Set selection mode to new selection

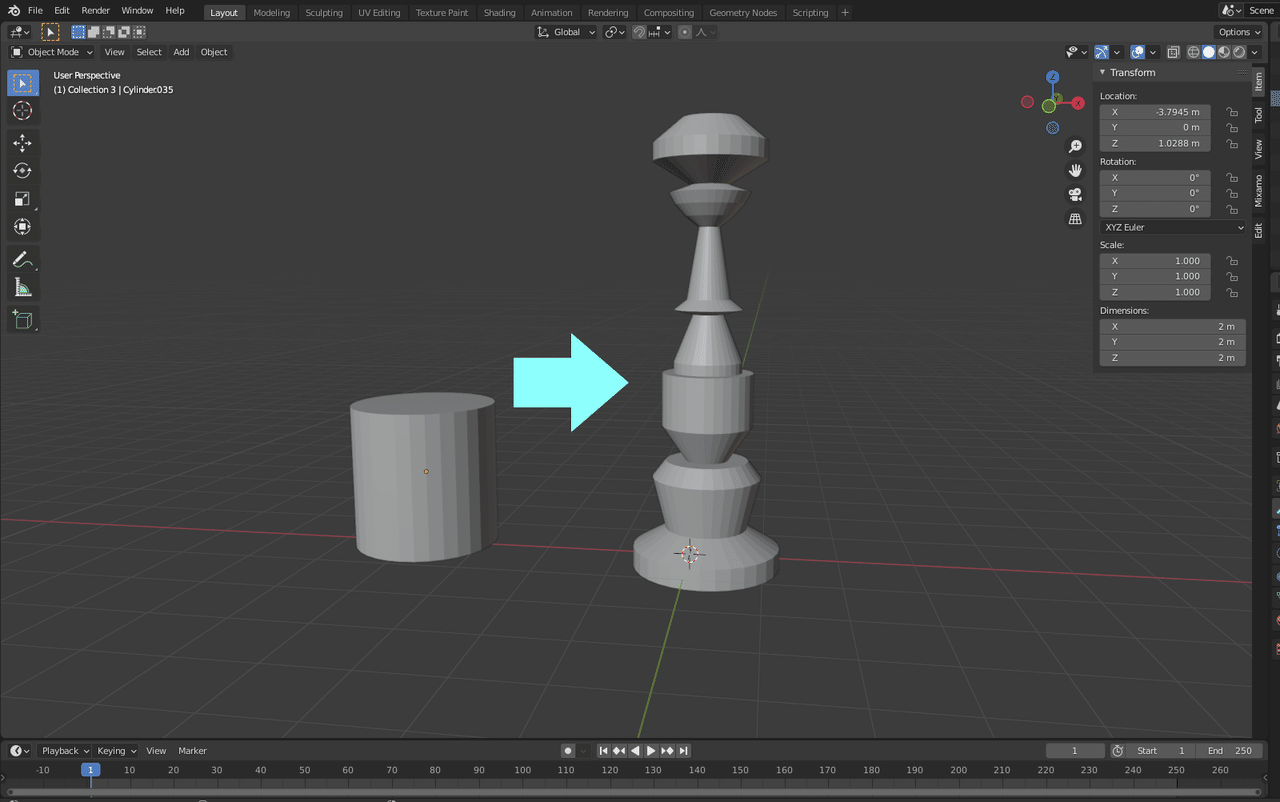coord(78,32)
